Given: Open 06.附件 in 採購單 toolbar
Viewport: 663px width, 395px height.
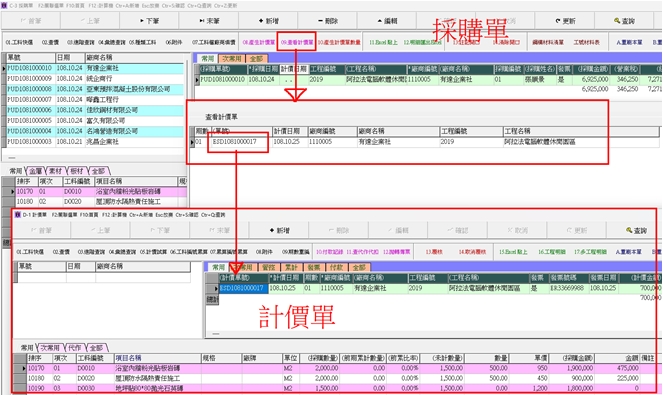Looking at the screenshot, I should pyautogui.click(x=174, y=42).
